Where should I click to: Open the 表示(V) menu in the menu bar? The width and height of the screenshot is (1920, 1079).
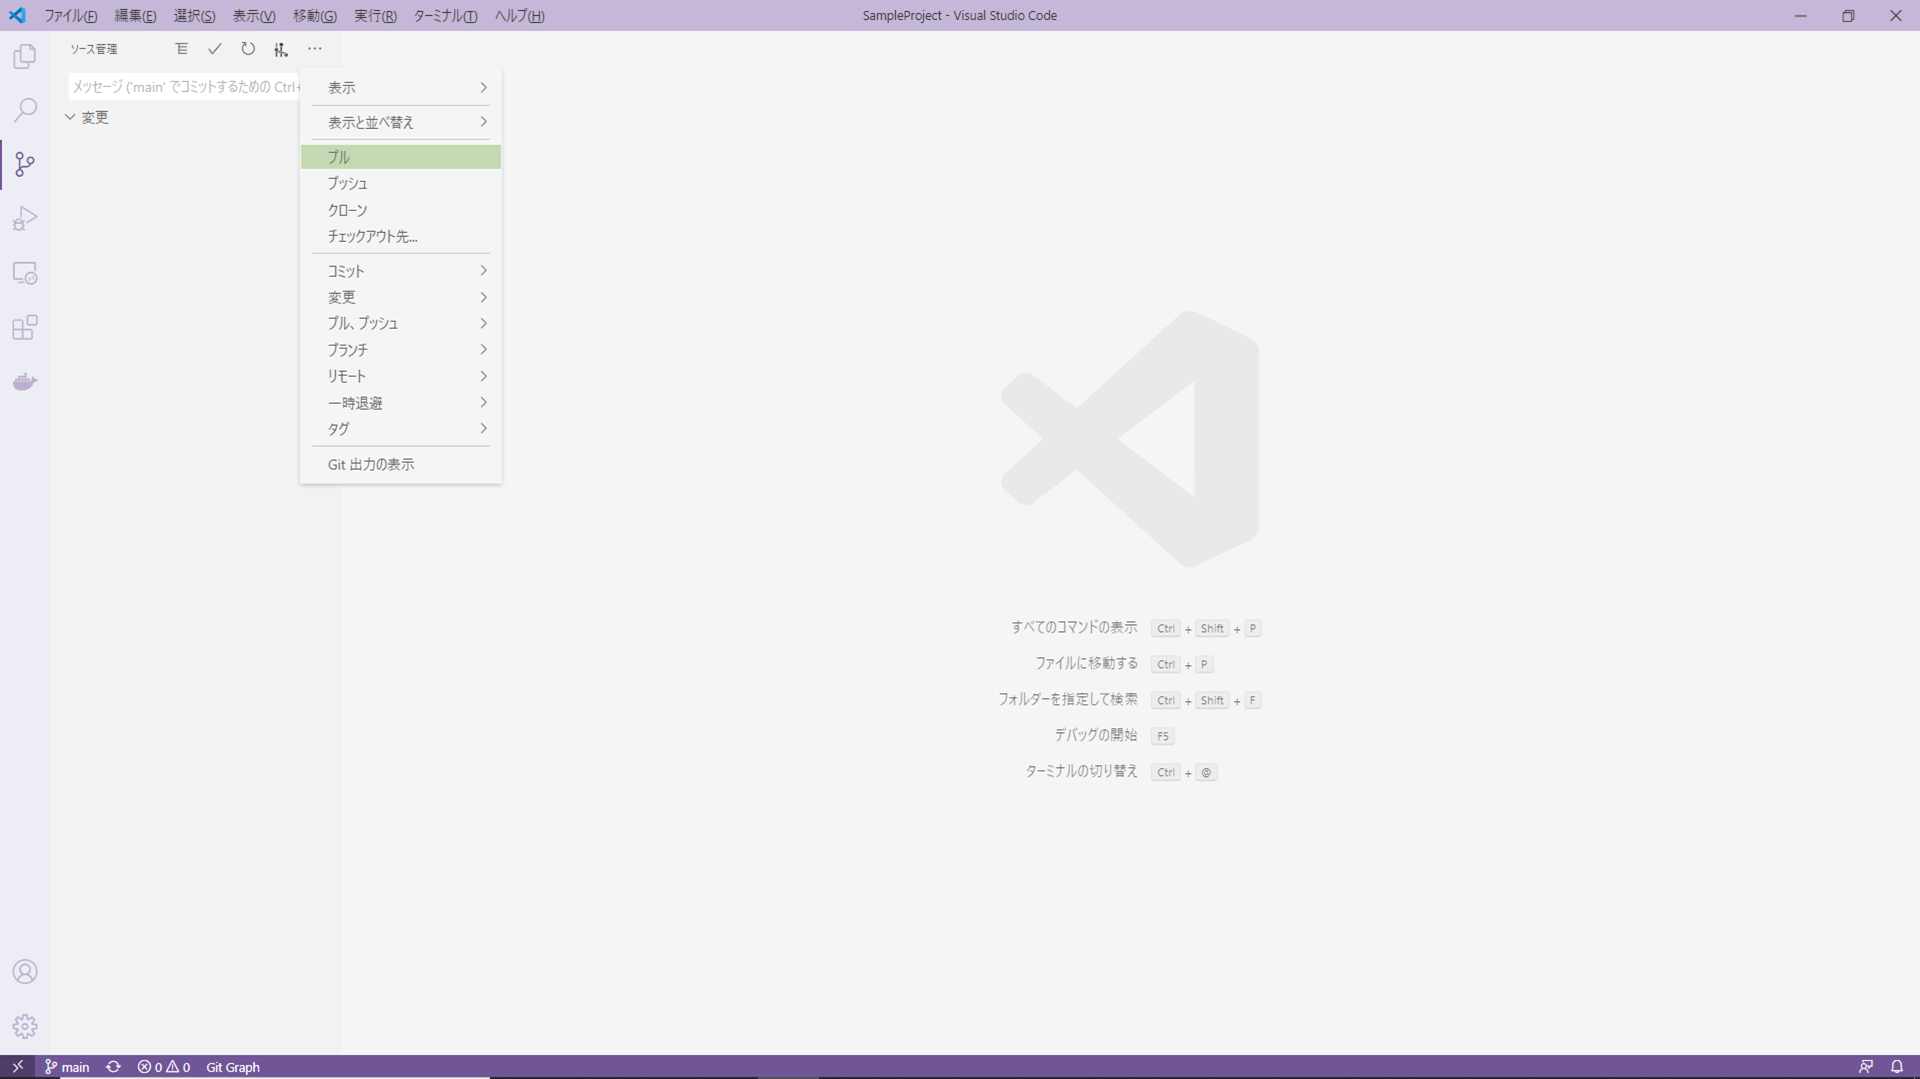coord(254,16)
